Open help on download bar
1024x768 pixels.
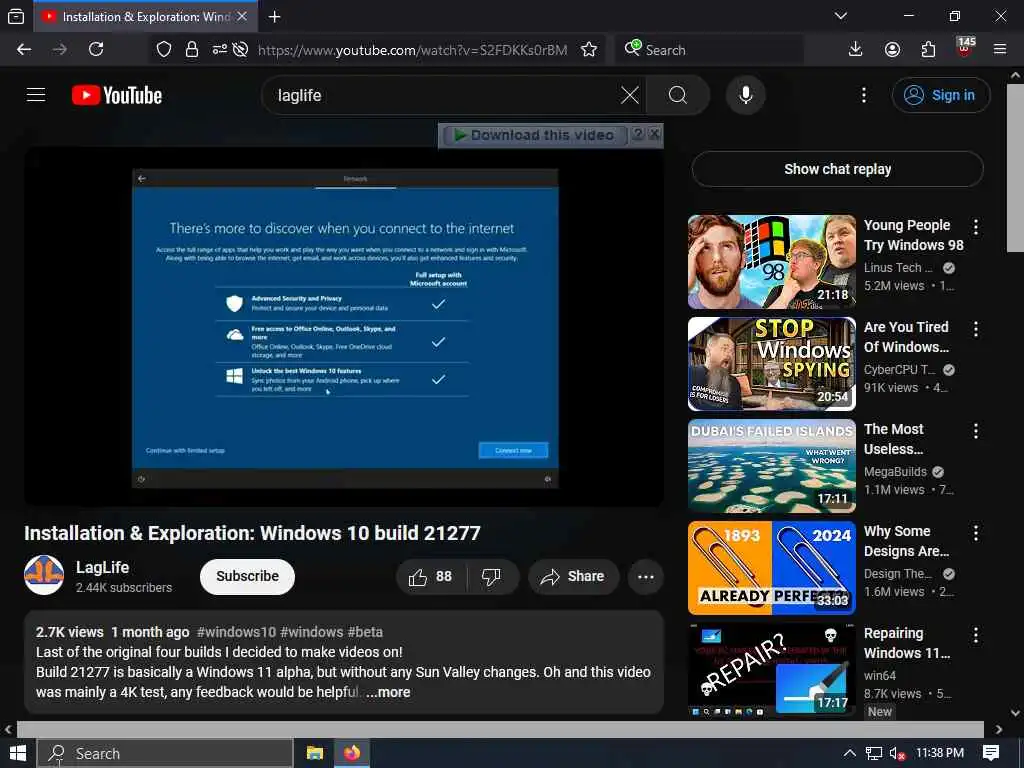638,135
